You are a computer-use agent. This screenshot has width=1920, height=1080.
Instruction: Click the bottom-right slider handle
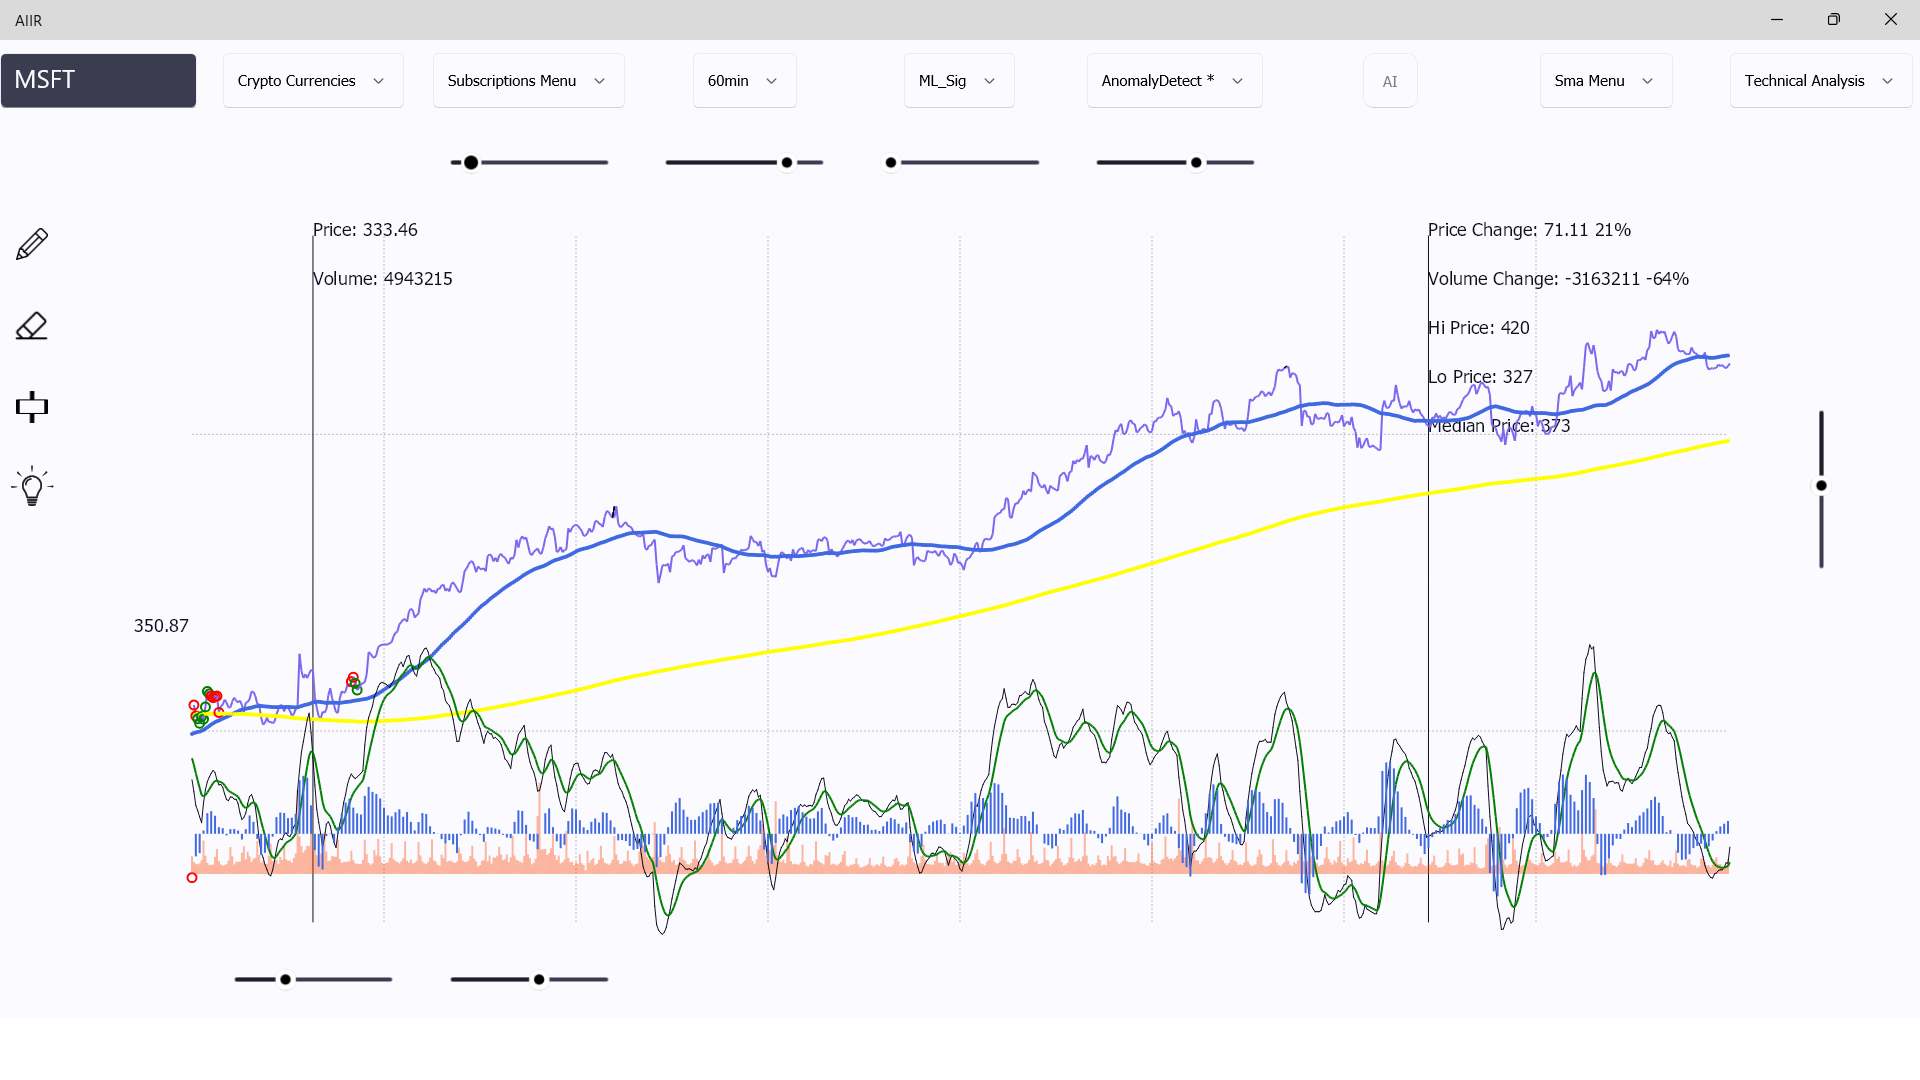(x=539, y=979)
